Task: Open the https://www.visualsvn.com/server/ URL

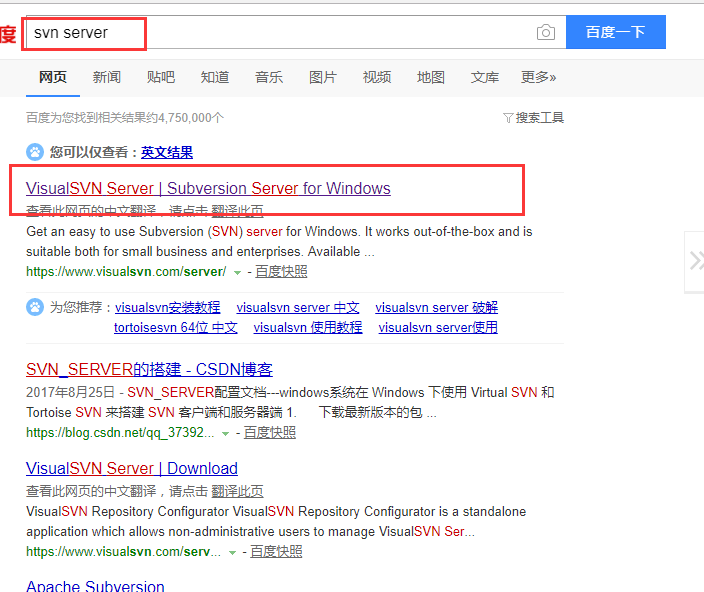Action: (x=126, y=272)
